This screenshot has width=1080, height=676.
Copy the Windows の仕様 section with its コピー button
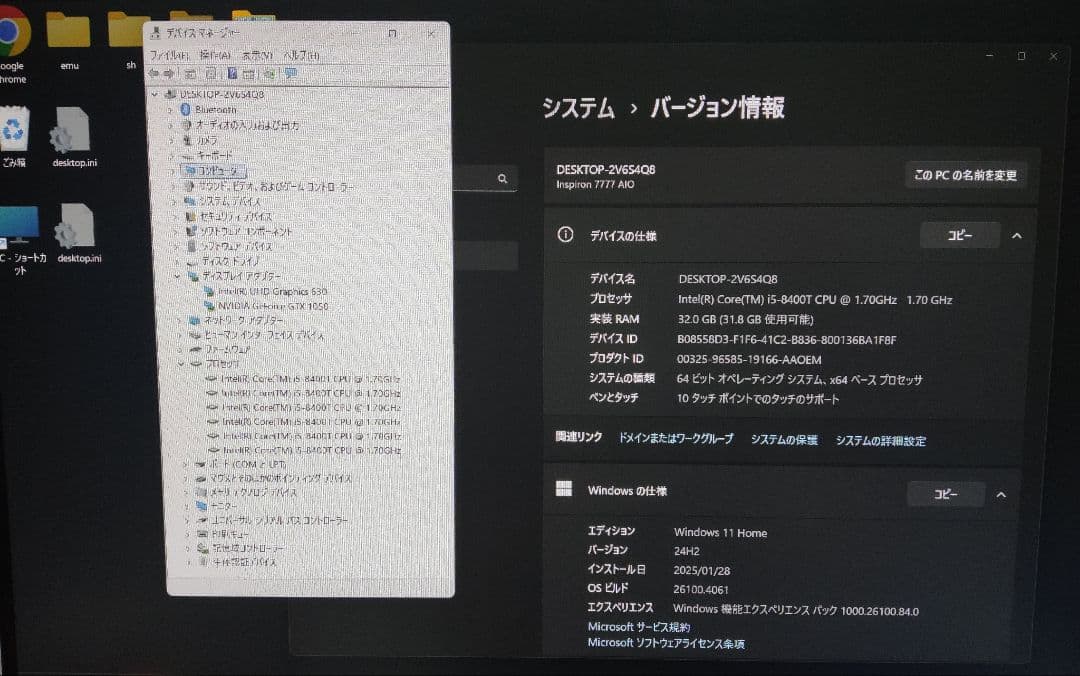tap(945, 494)
